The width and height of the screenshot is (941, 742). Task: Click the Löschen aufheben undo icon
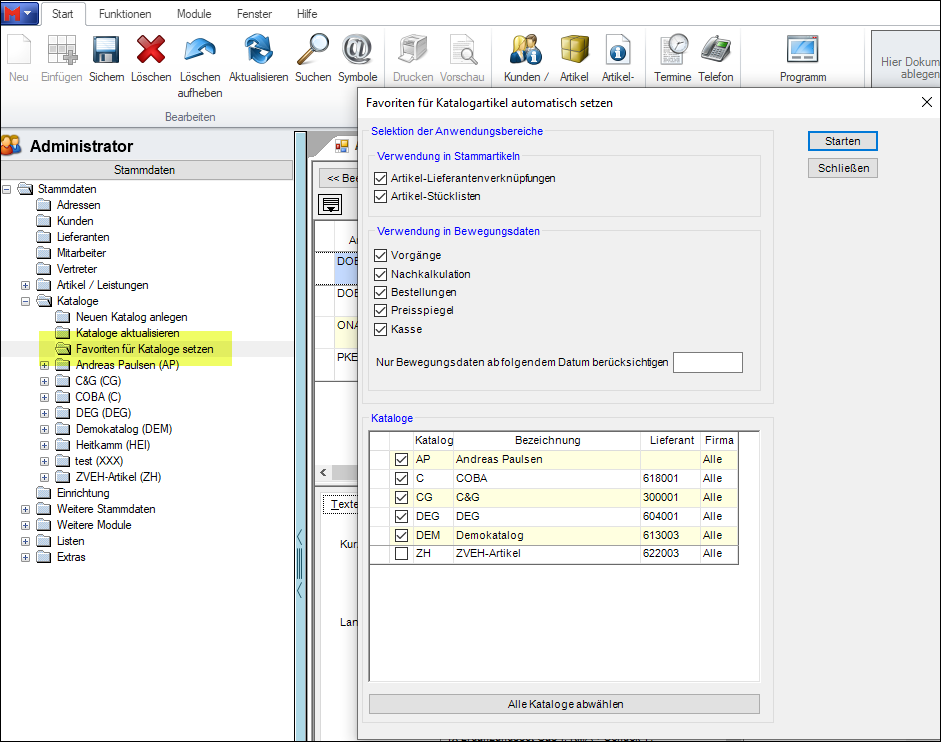200,50
